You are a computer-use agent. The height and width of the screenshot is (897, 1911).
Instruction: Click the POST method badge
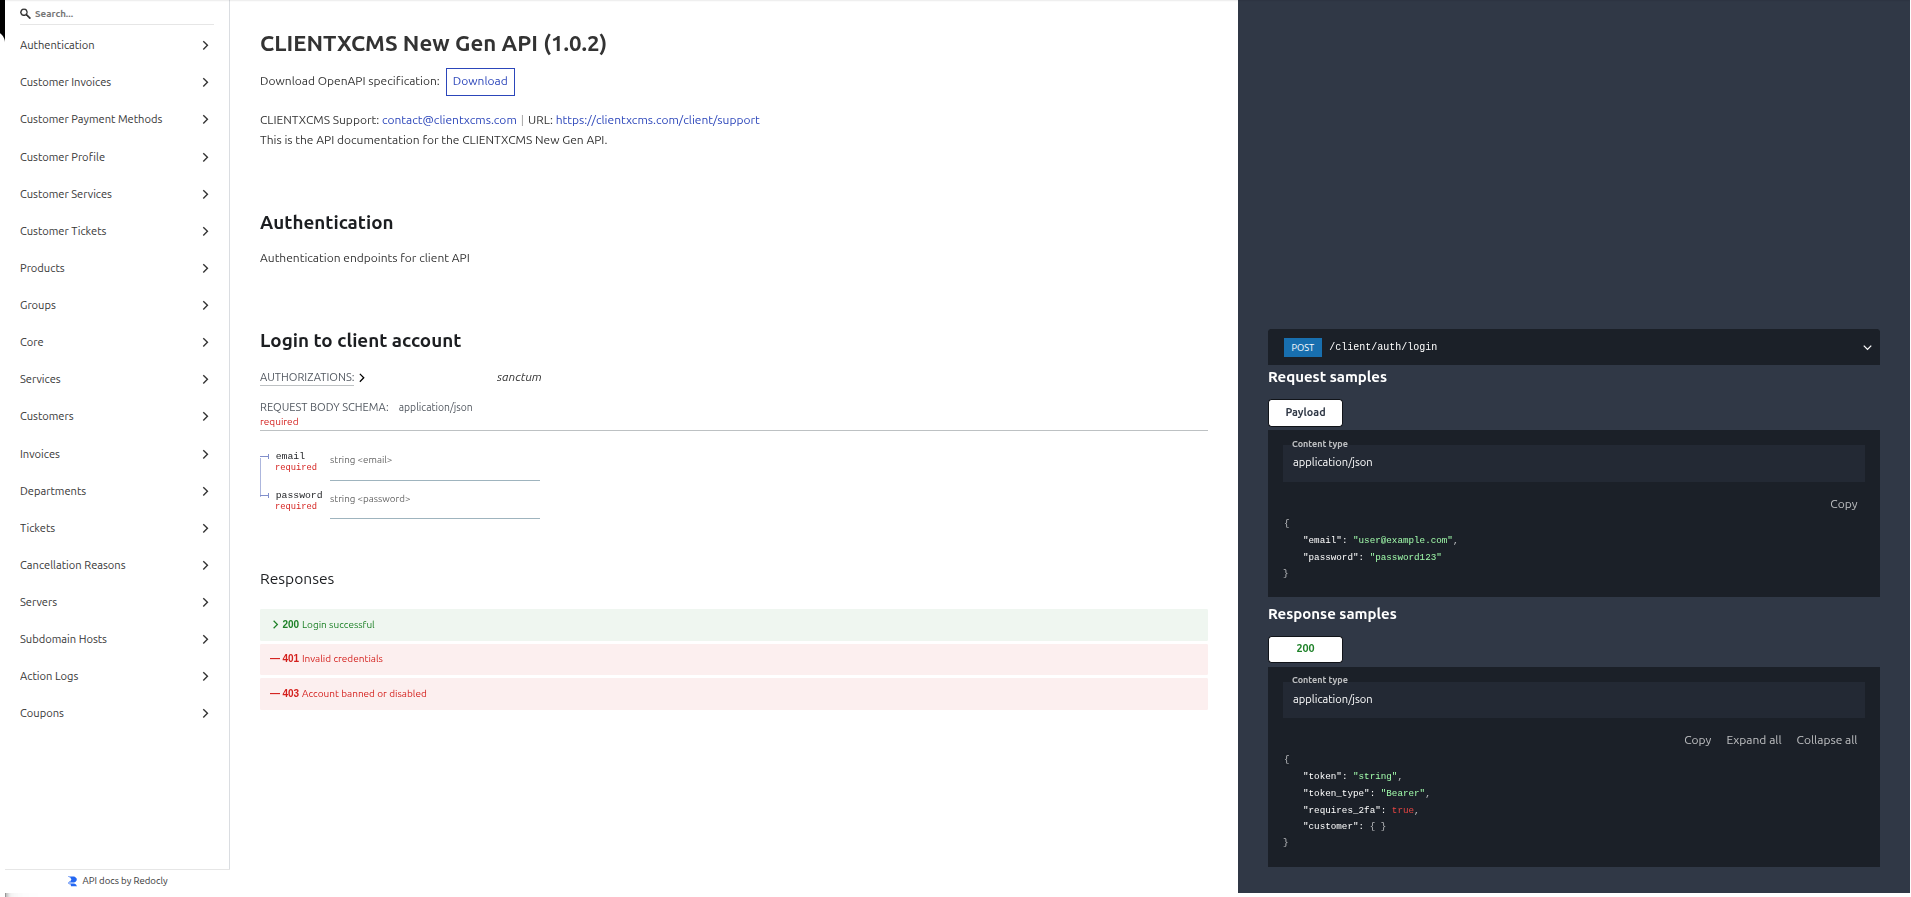(x=1302, y=348)
